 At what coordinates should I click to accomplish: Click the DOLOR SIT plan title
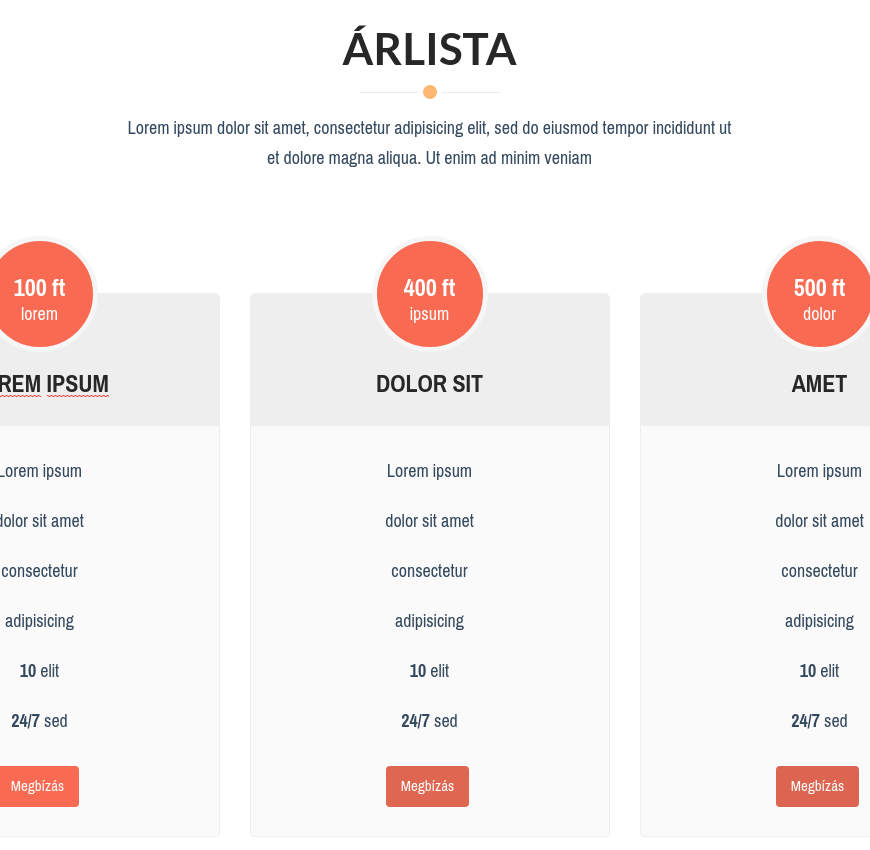point(430,384)
